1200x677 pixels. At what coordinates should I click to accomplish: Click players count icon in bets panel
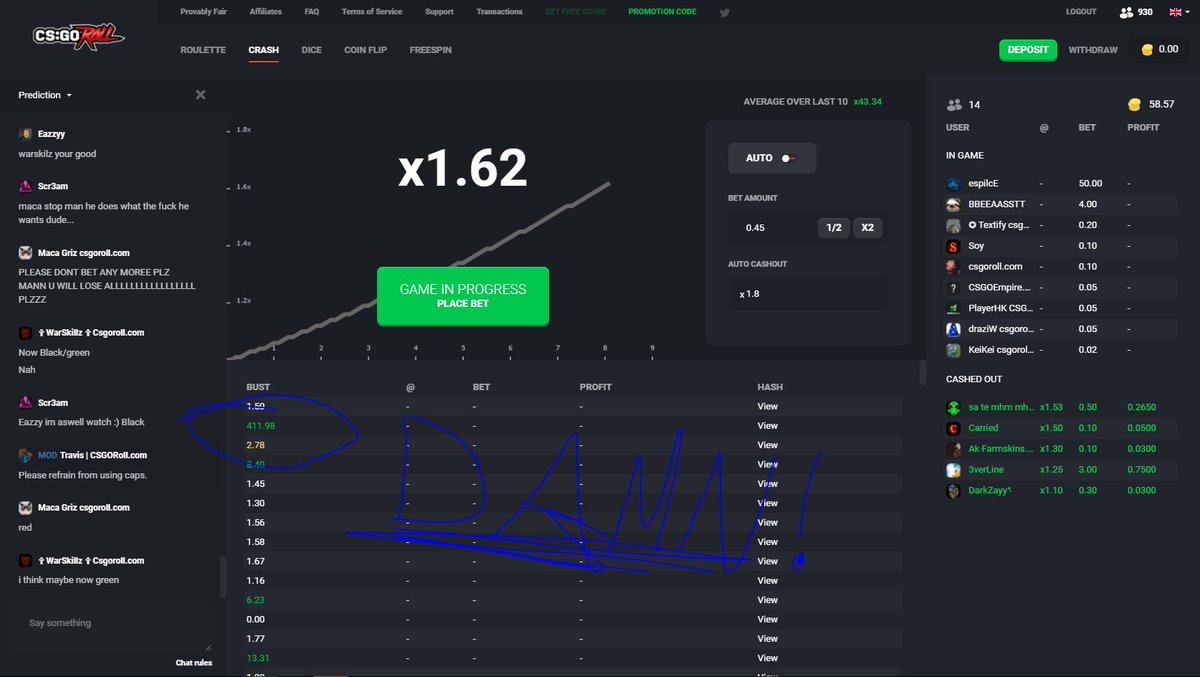coord(954,105)
